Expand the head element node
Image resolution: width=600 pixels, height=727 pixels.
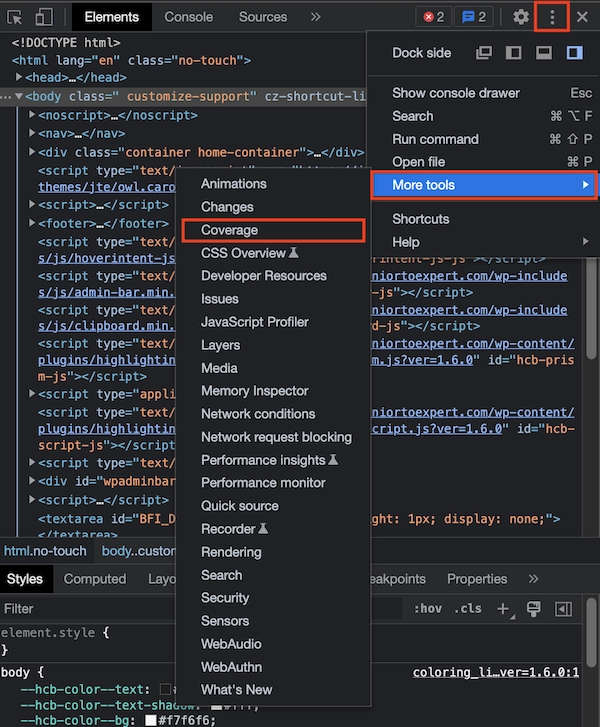click(x=19, y=77)
